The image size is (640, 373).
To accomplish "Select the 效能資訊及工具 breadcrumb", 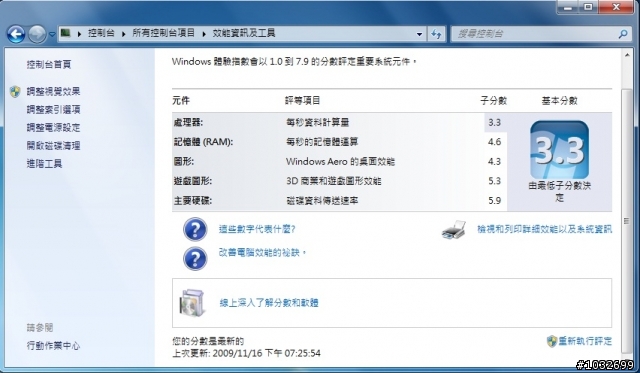I will coord(244,33).
